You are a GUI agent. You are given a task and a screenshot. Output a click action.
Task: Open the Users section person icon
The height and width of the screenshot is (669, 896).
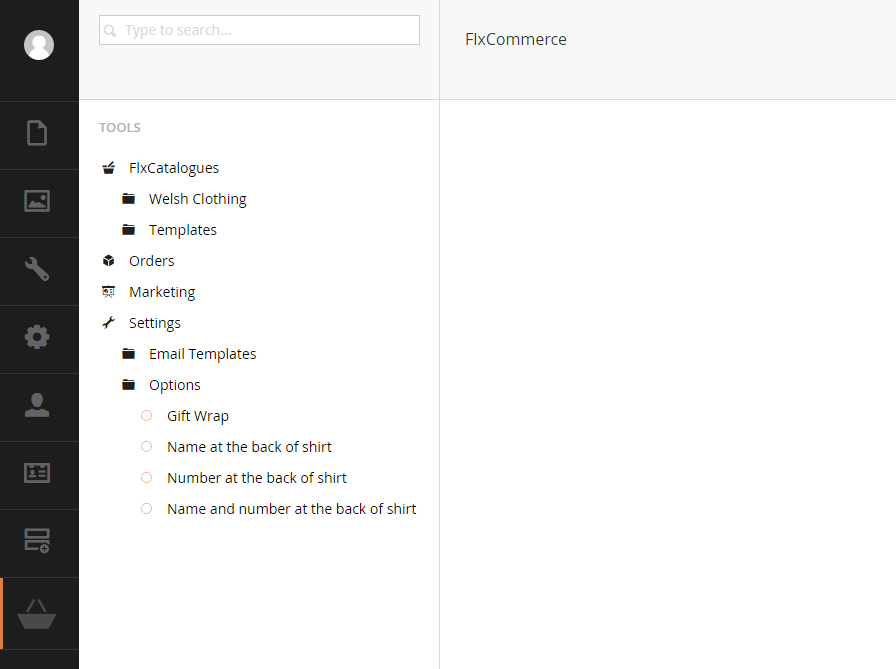[37, 405]
